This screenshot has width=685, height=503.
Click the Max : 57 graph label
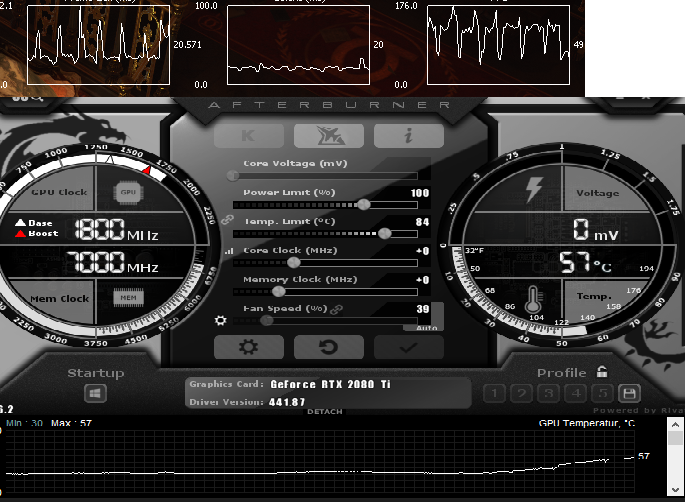pyautogui.click(x=71, y=423)
